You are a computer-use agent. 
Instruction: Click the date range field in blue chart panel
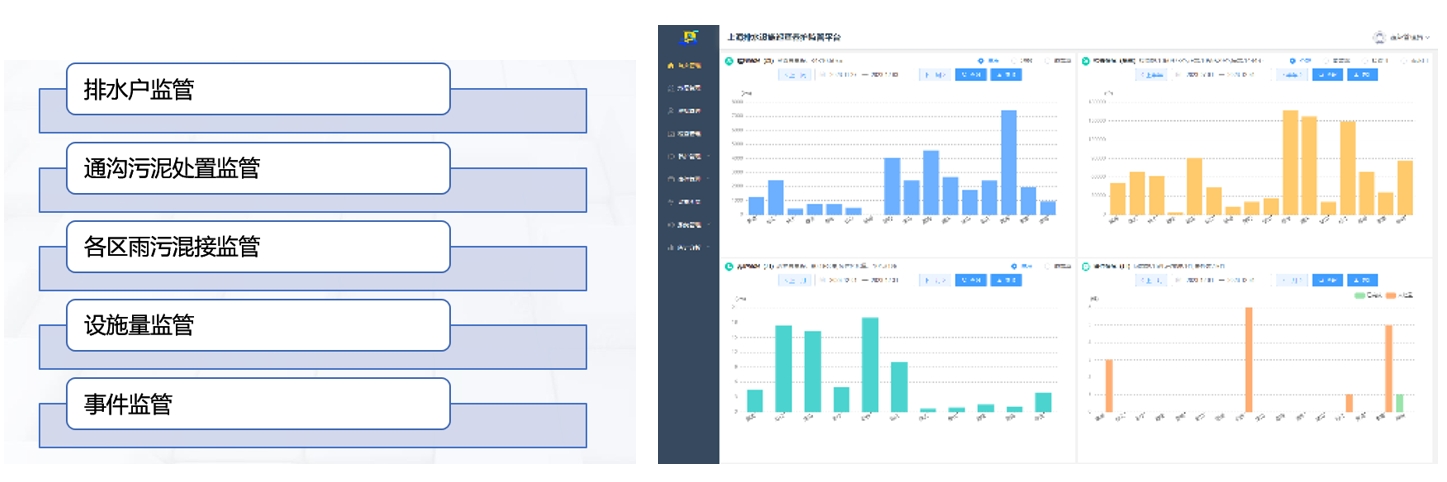865,74
